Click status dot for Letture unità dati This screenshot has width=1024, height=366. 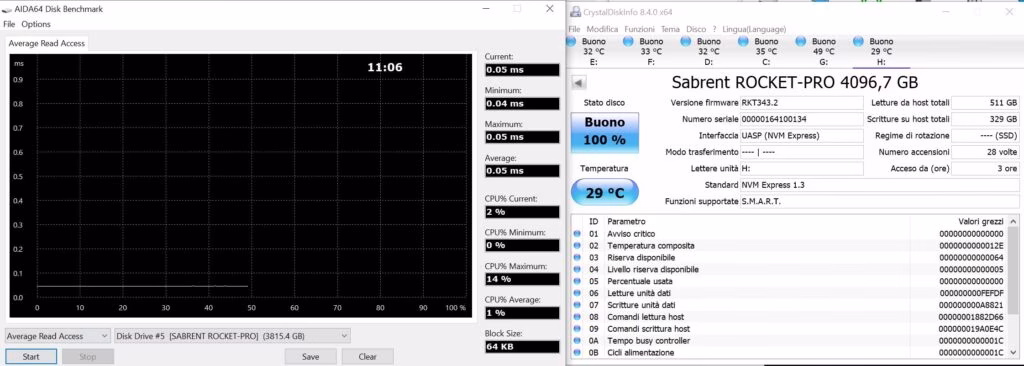(x=577, y=293)
